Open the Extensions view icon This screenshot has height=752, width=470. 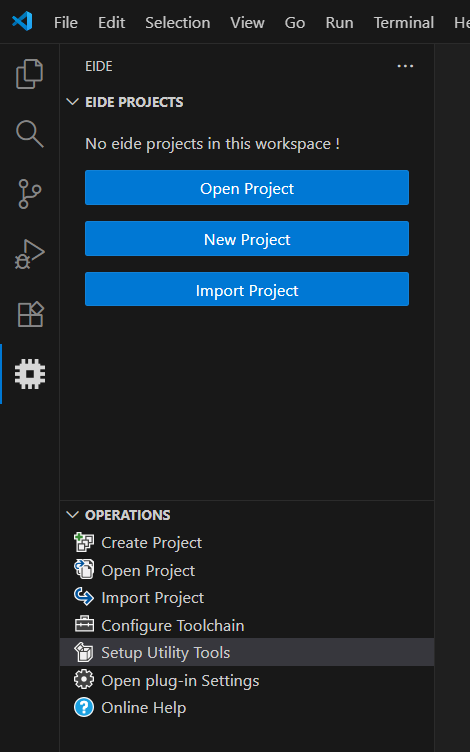pos(30,314)
